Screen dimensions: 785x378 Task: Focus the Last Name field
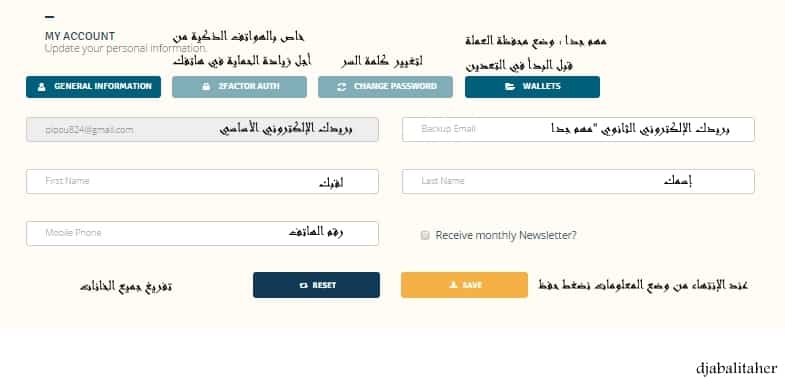pyautogui.click(x=578, y=181)
